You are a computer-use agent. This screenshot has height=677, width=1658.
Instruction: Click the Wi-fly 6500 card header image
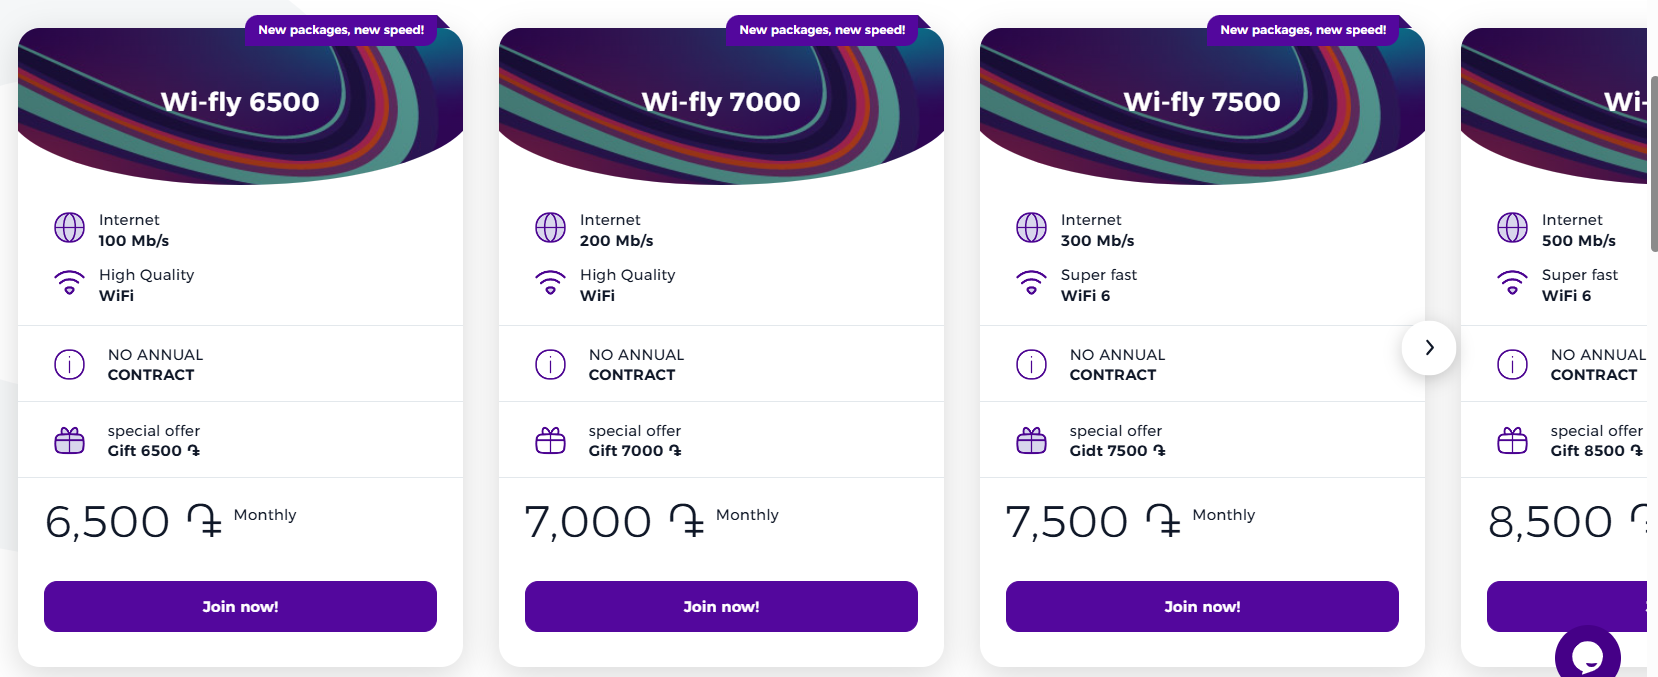(x=240, y=105)
